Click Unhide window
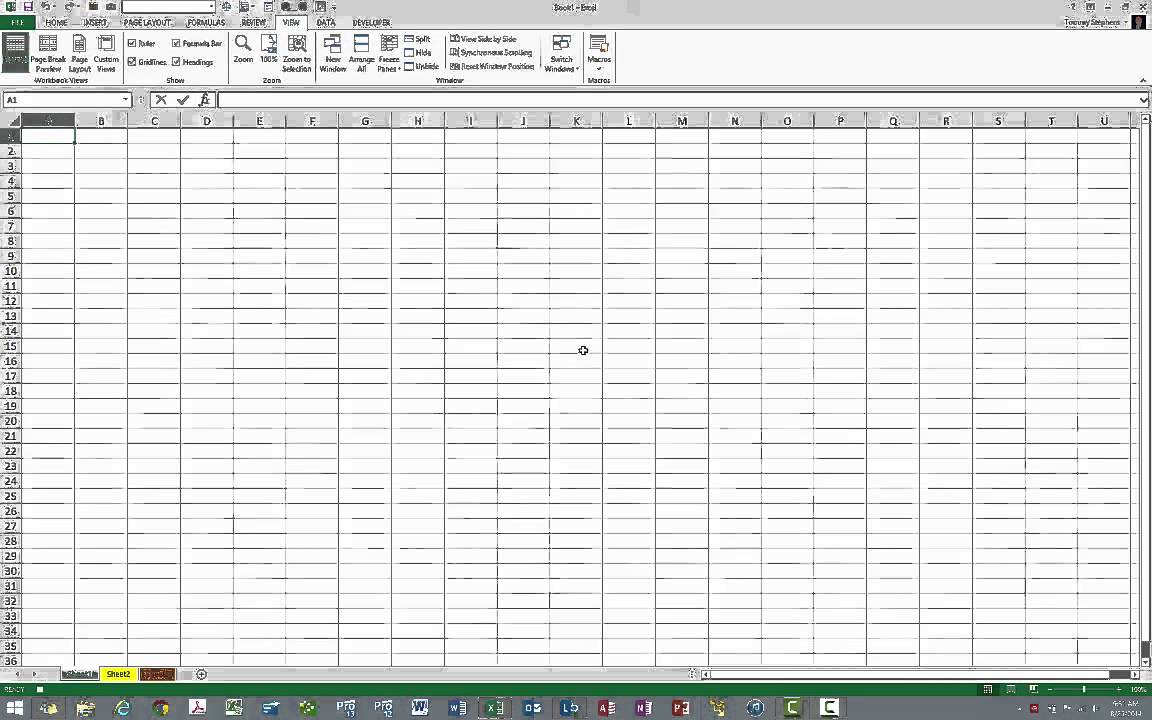 (421, 66)
